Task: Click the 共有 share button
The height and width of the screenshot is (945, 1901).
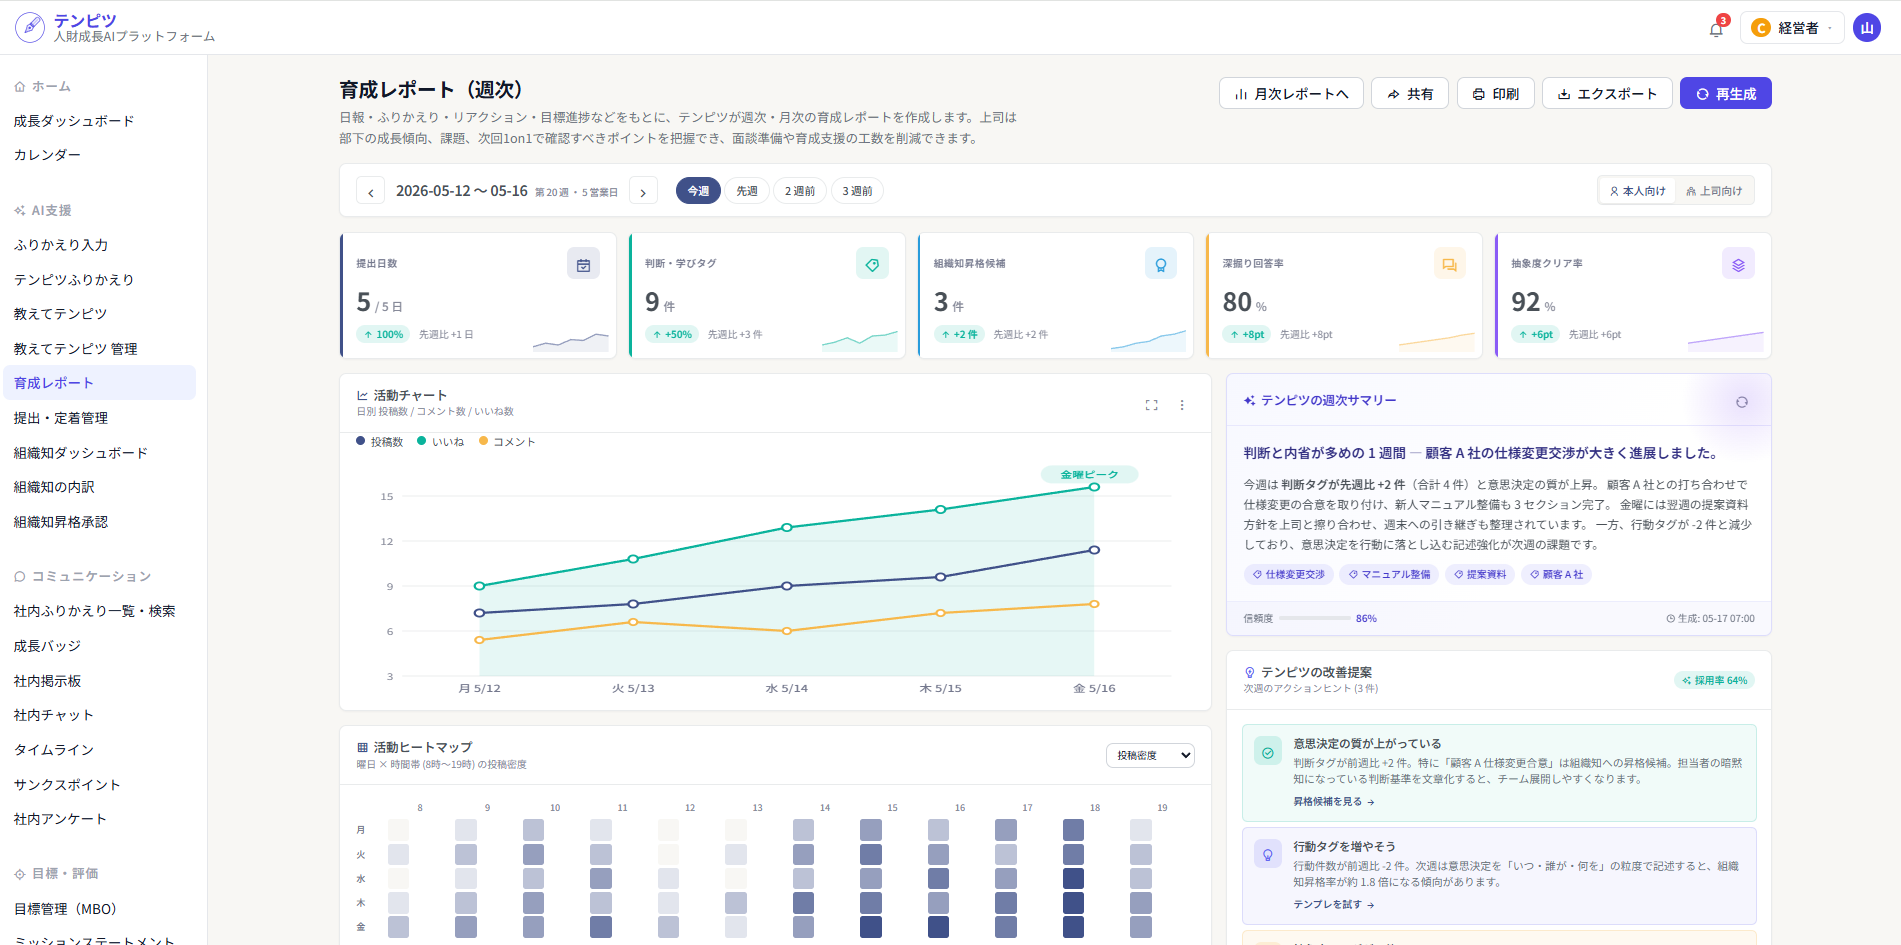Action: coord(1410,93)
